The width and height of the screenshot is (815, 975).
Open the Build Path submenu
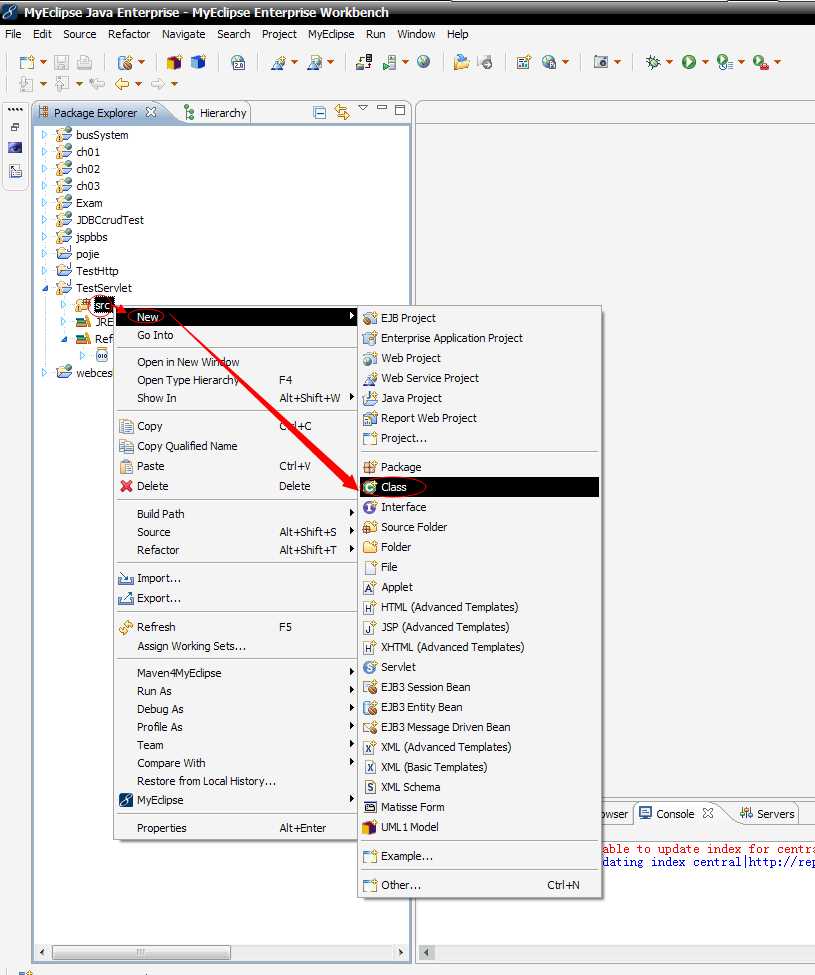pyautogui.click(x=236, y=514)
